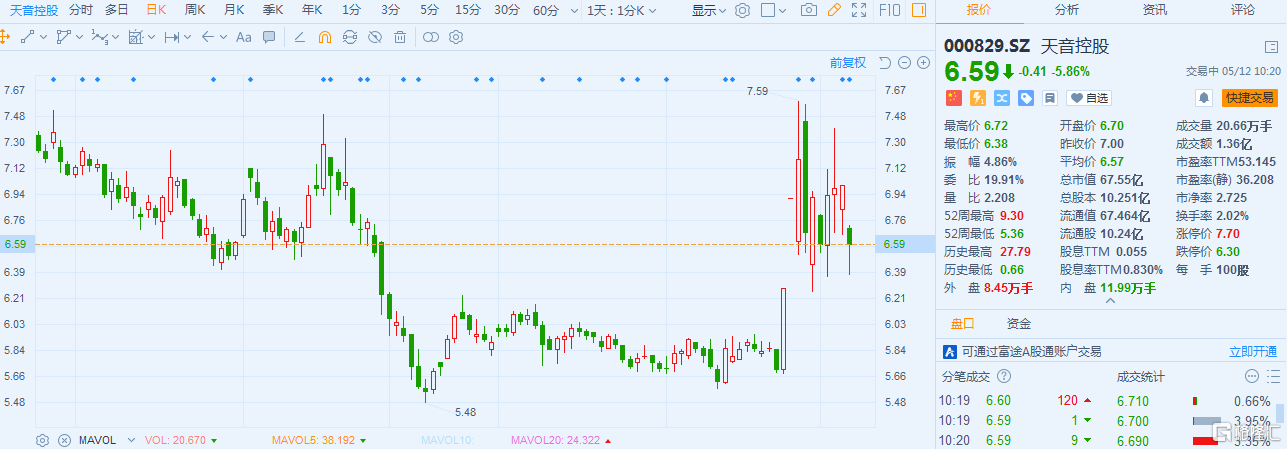This screenshot has height=449, width=1287.
Task: Open the 分析 analysis tab
Action: (1067, 10)
